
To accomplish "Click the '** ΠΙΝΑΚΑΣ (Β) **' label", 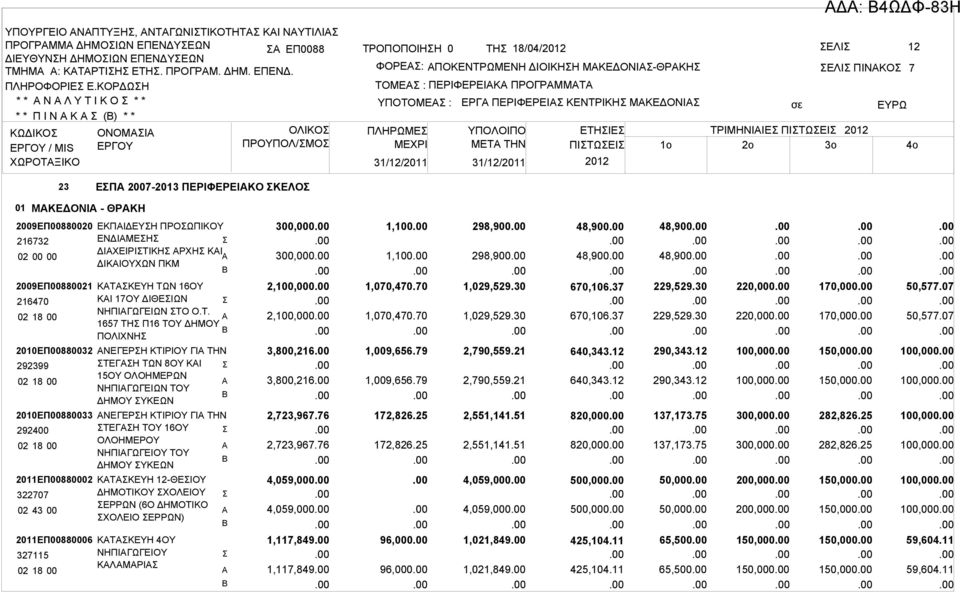I will tap(76, 116).
